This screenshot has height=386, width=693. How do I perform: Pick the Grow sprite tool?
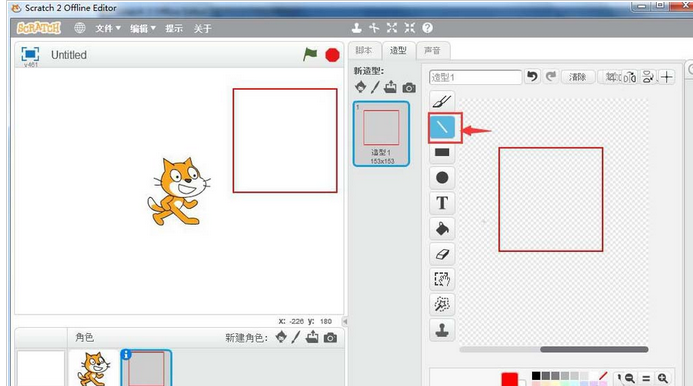click(392, 28)
